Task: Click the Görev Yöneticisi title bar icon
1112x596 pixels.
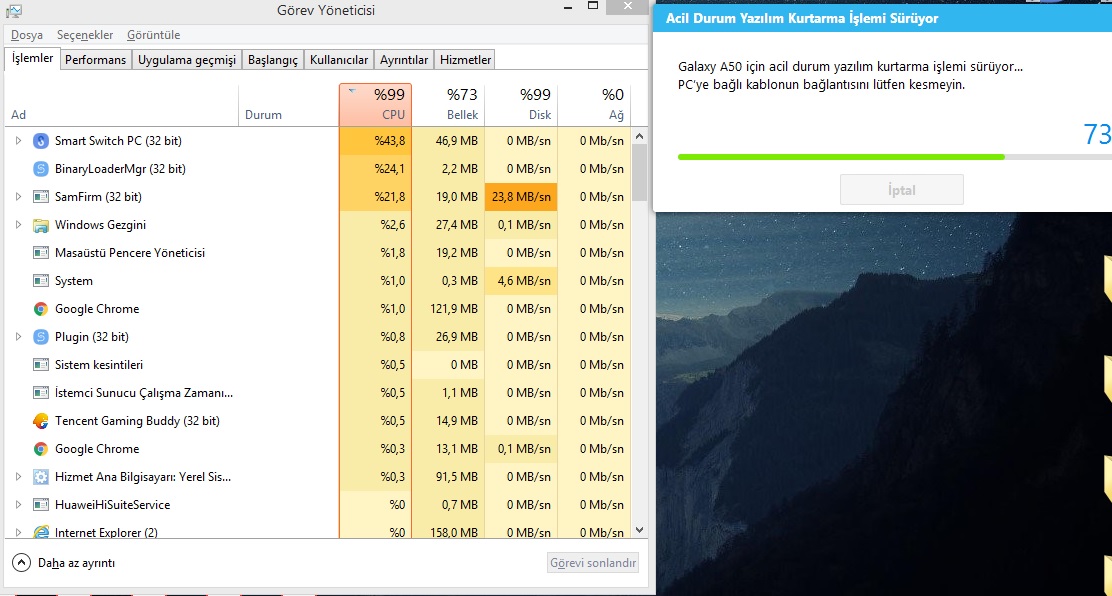Action: (13, 10)
